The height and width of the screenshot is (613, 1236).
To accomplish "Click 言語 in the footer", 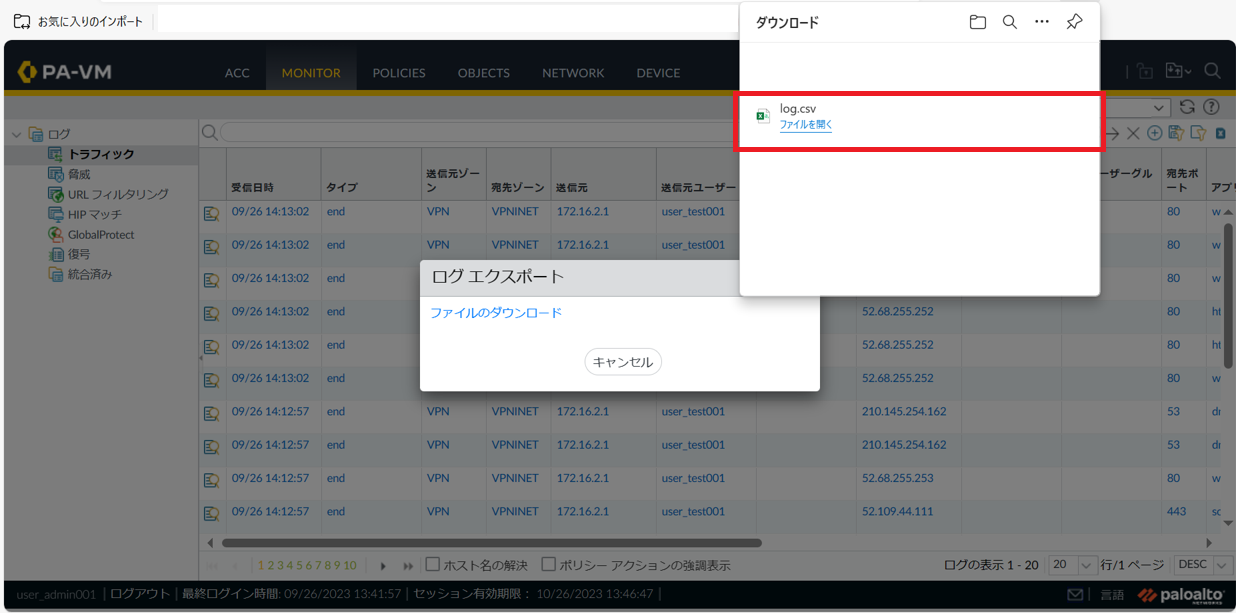I will [x=1112, y=595].
